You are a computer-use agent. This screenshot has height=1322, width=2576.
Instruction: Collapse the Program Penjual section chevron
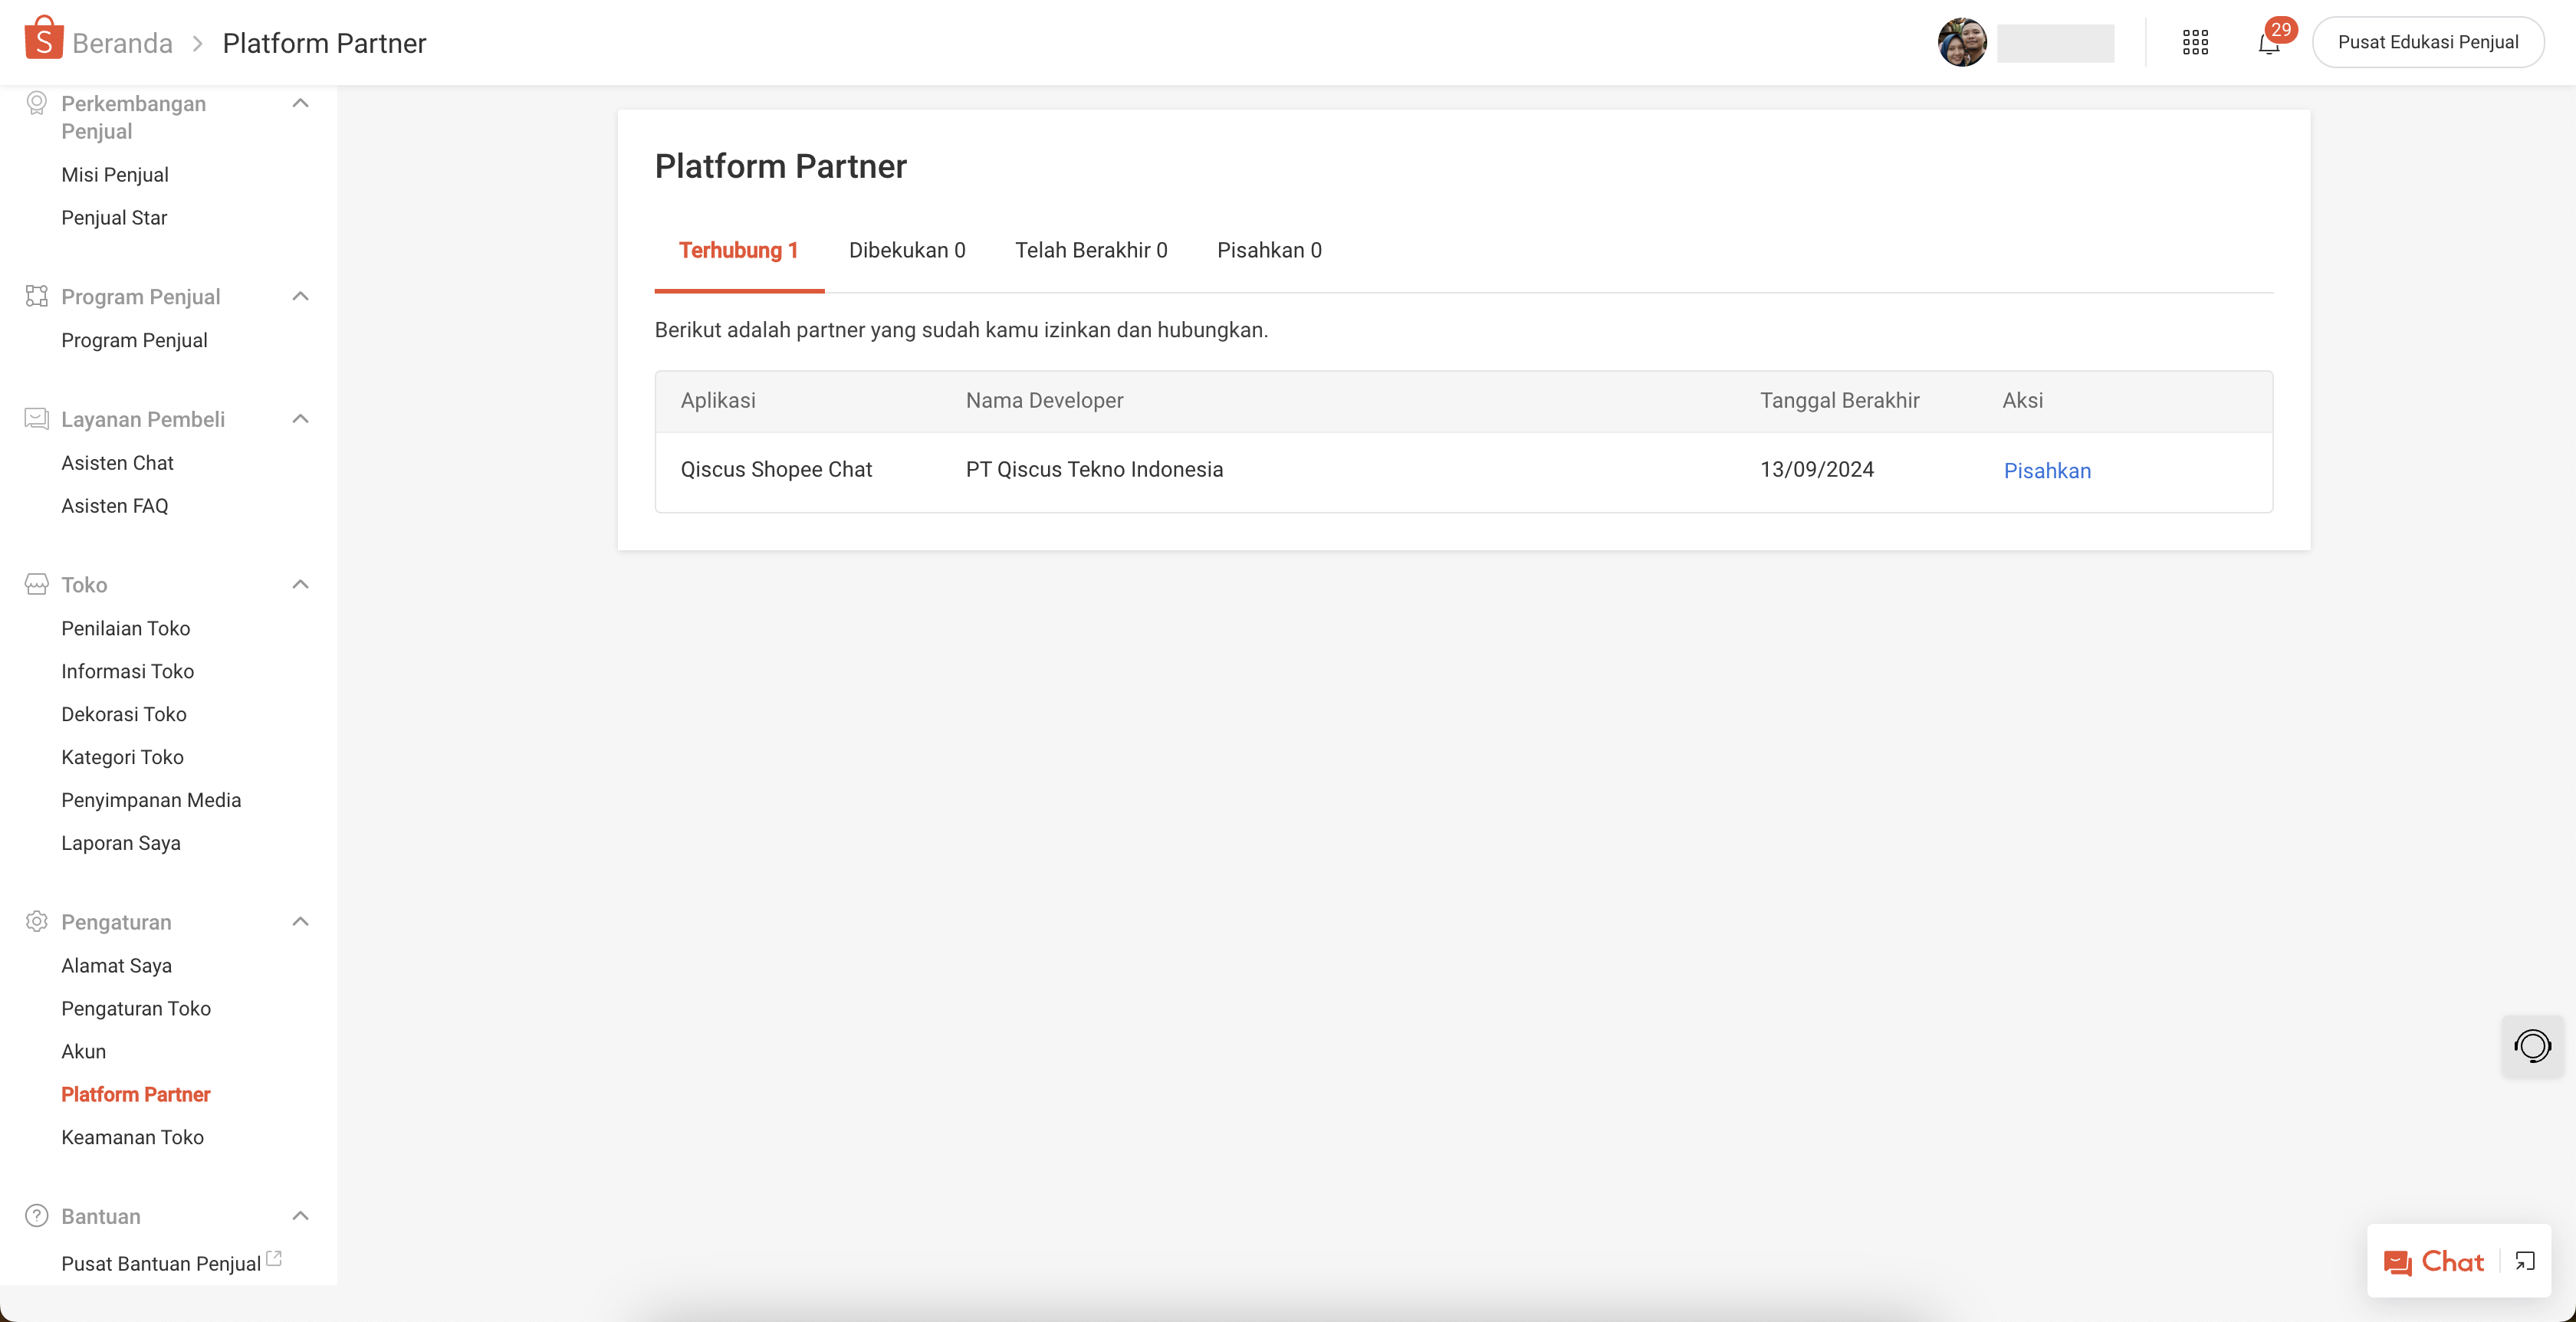click(x=300, y=296)
